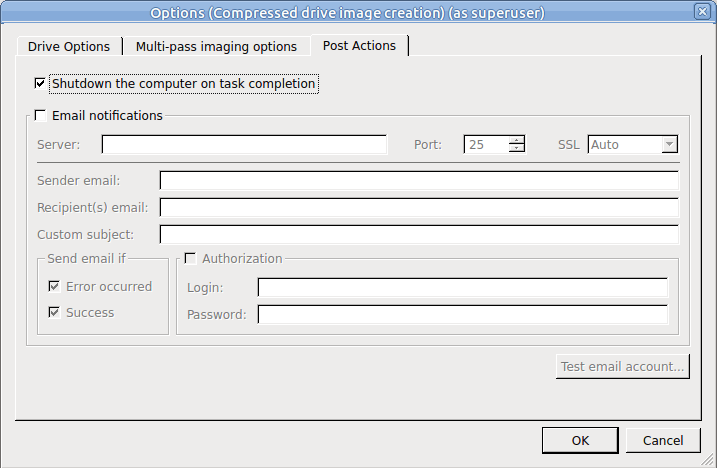Enable the Email notifications checkbox
The height and width of the screenshot is (468, 717).
coord(40,115)
